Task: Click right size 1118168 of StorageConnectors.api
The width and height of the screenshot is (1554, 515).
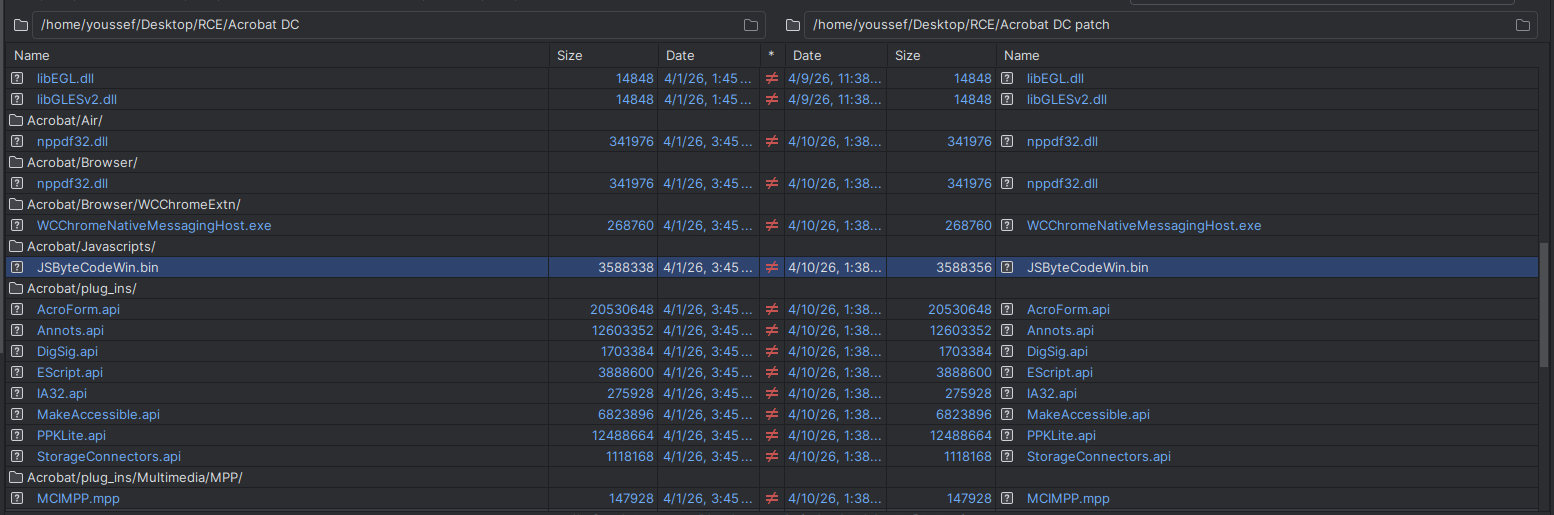Action: pos(968,456)
